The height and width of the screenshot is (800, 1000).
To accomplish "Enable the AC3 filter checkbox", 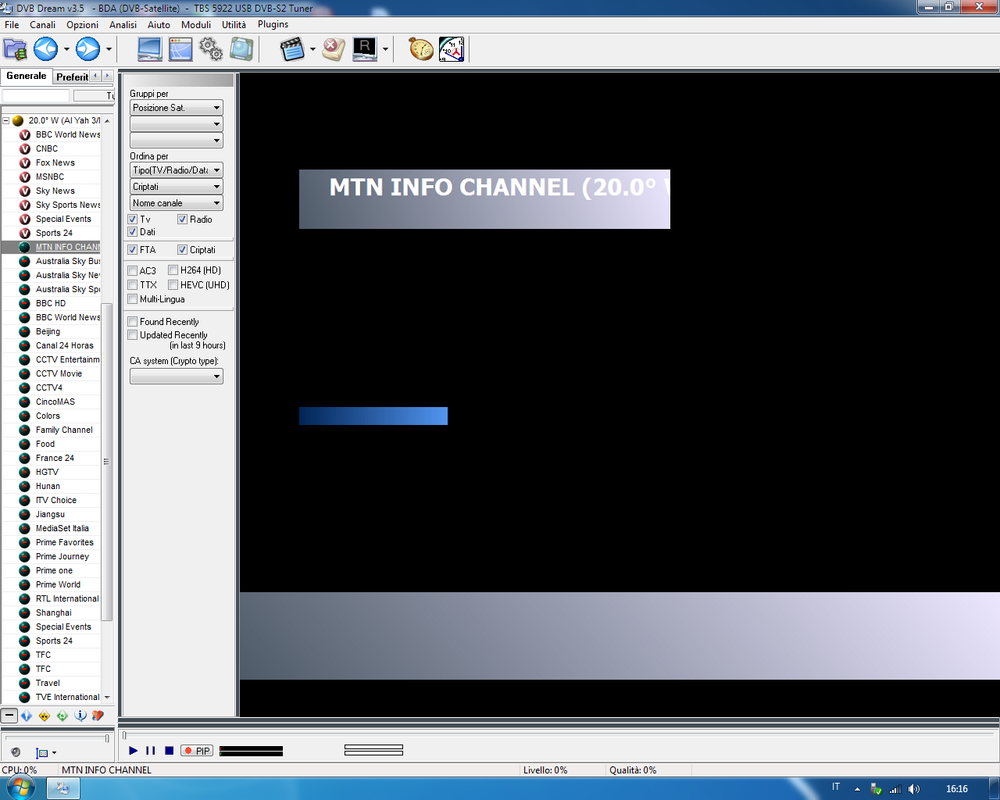I will tap(133, 270).
